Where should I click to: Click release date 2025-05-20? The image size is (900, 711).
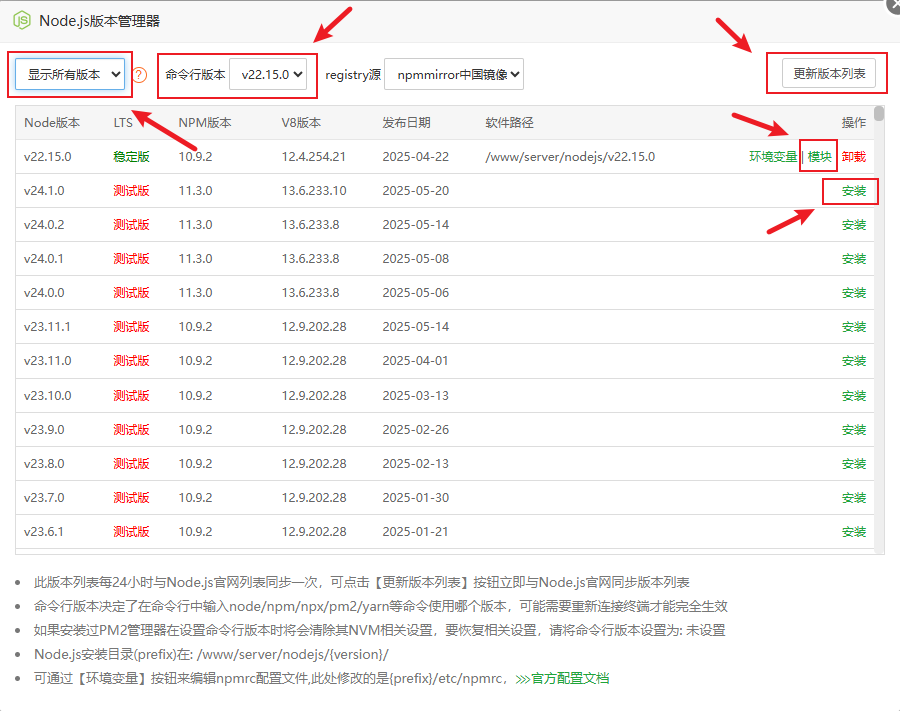point(416,191)
